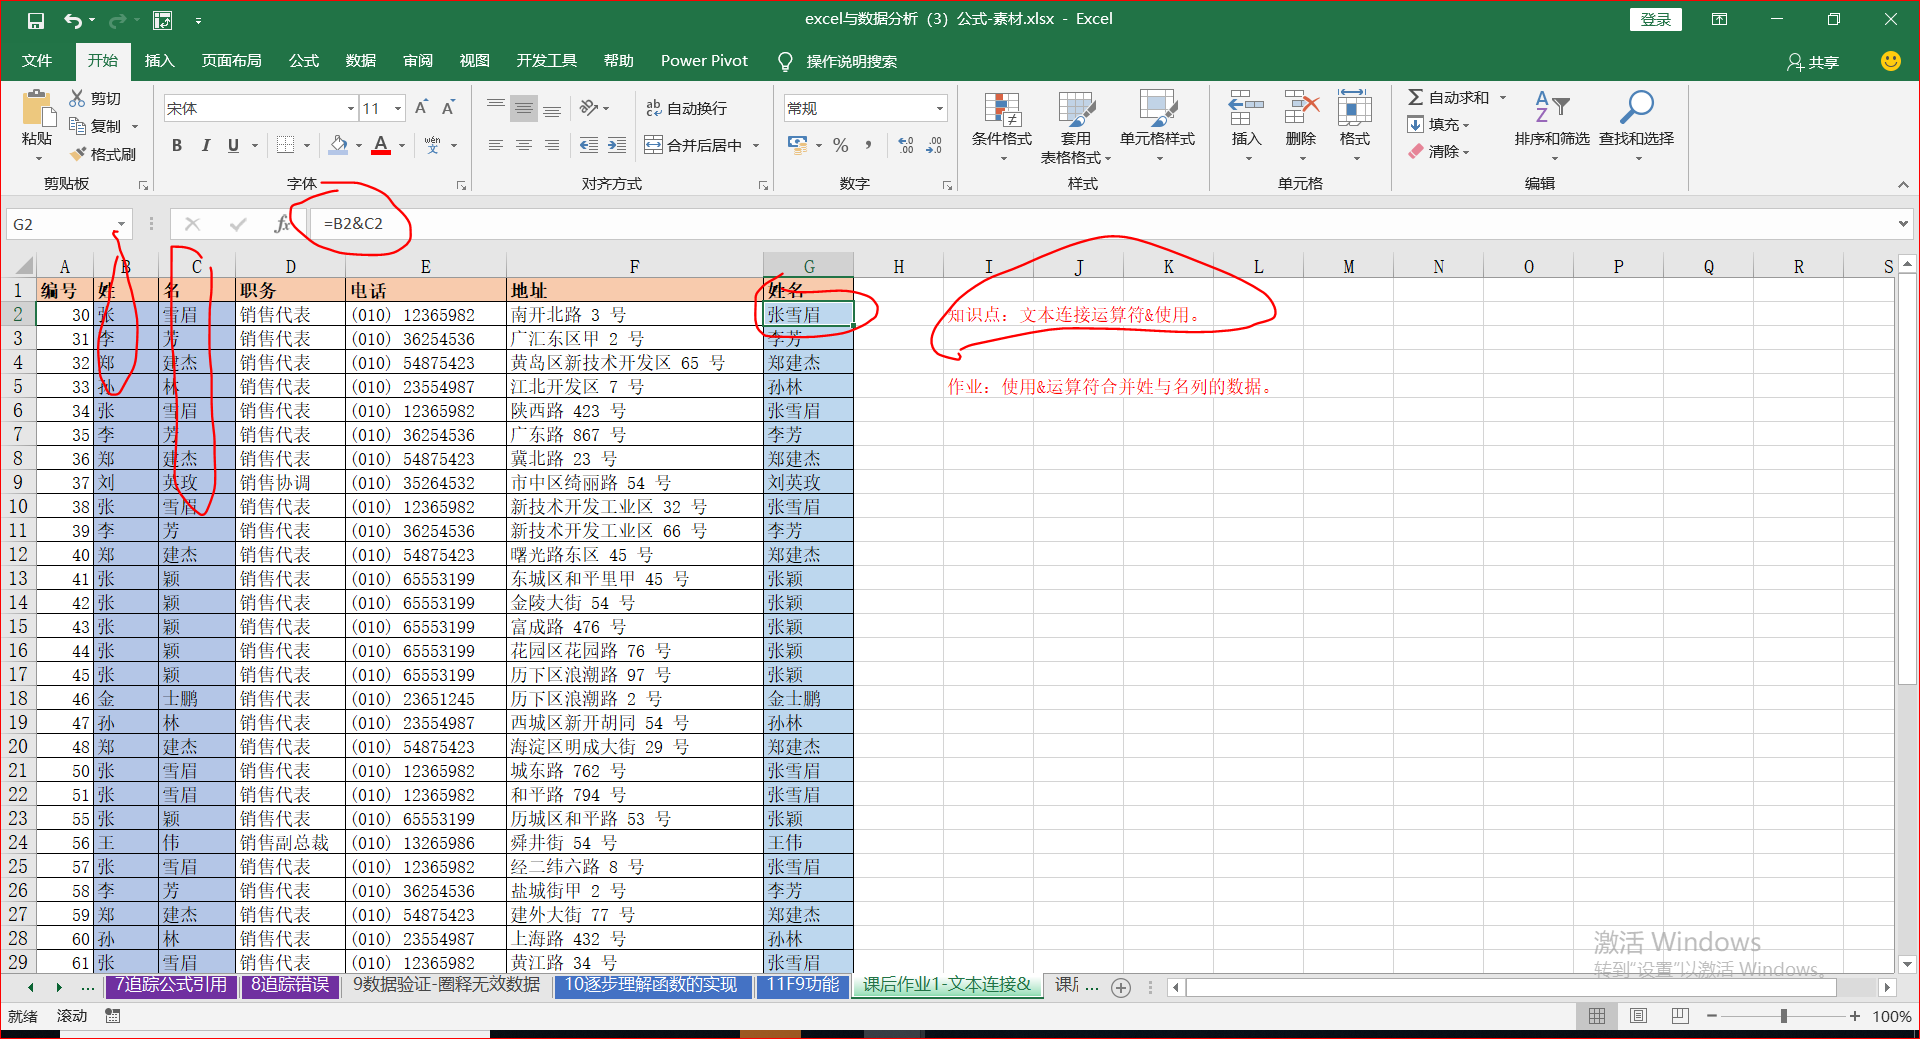Image resolution: width=1920 pixels, height=1039 pixels.
Task: Select column H header
Action: coord(898,267)
